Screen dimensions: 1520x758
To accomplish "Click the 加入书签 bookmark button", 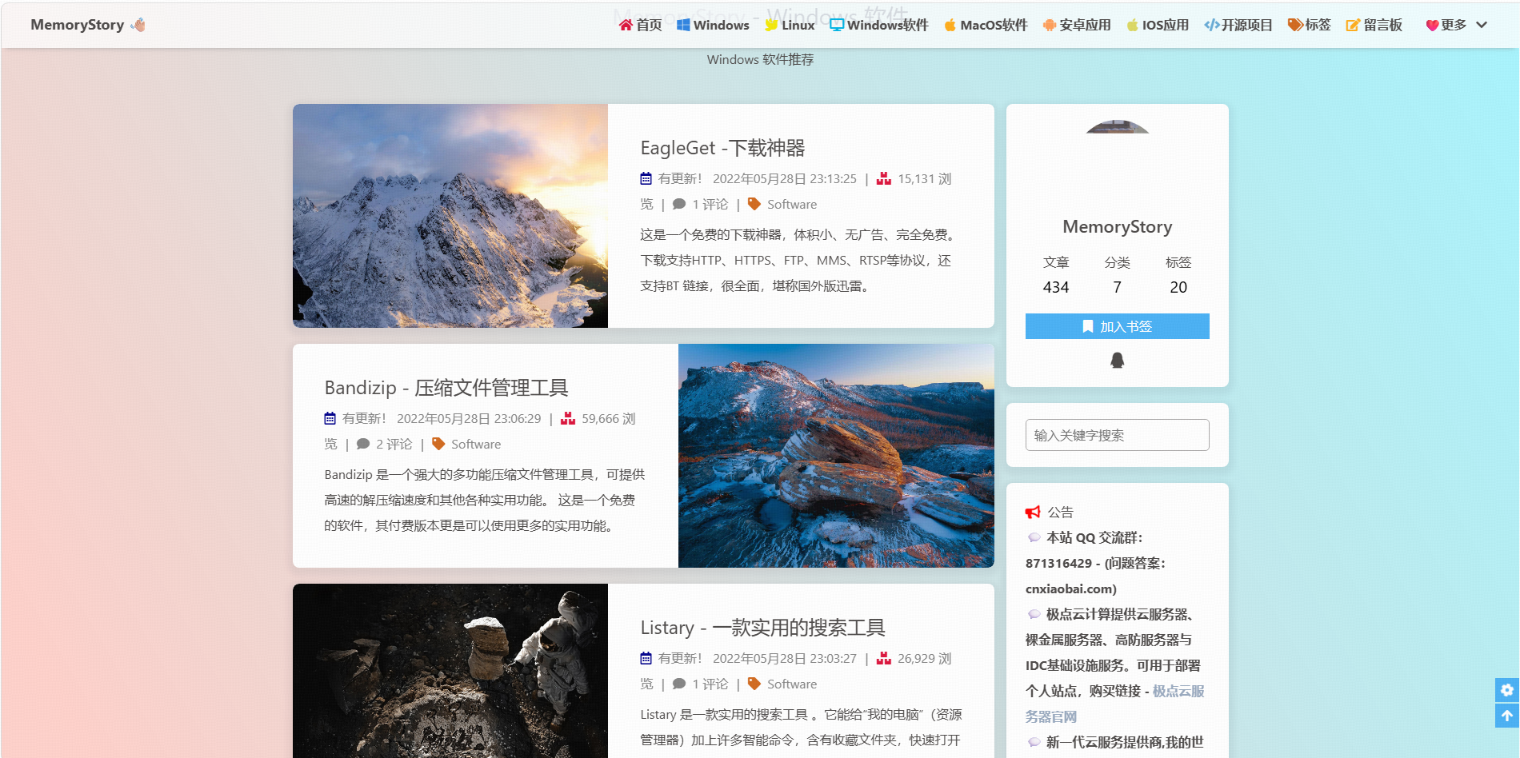I will click(x=1117, y=326).
